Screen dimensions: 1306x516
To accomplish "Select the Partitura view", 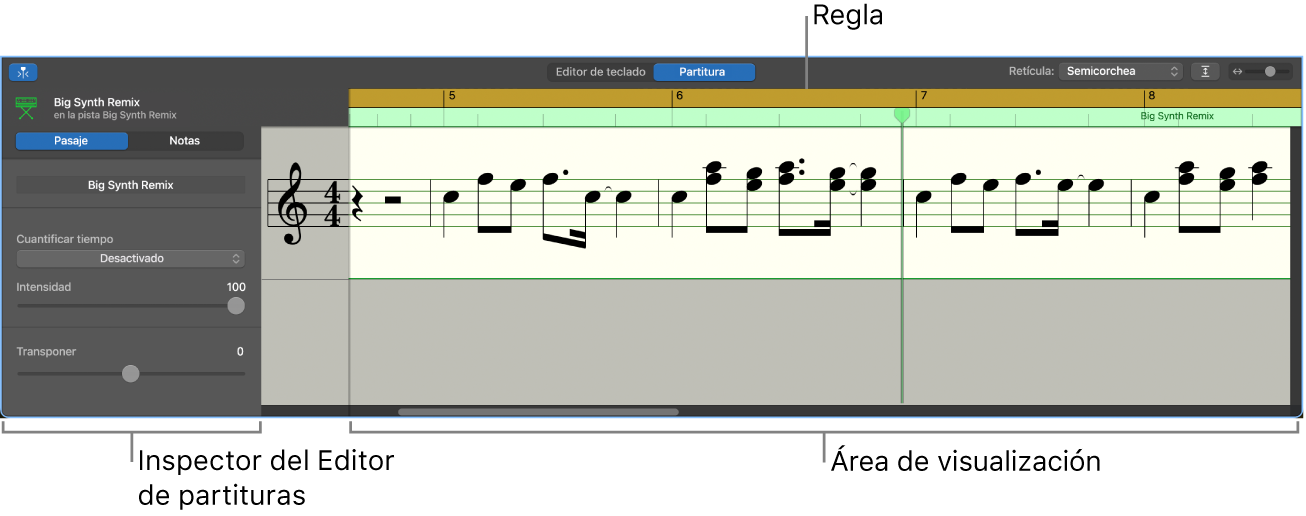I will pos(702,72).
